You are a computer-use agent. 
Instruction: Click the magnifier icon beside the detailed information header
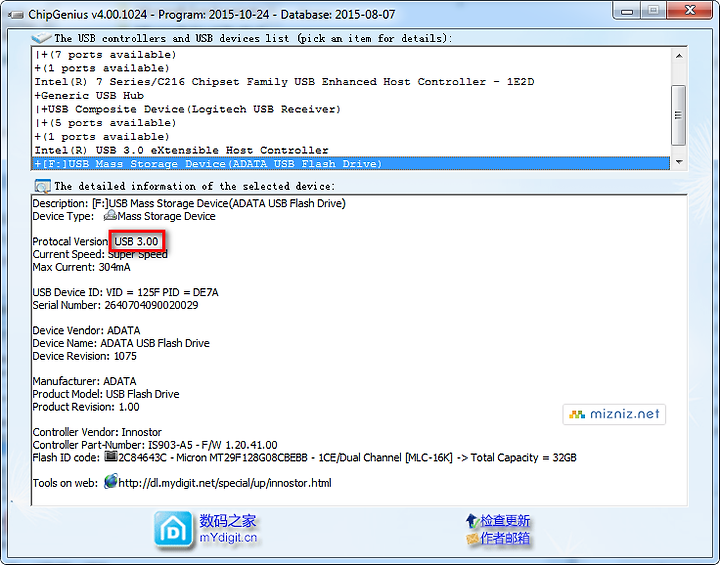42,186
